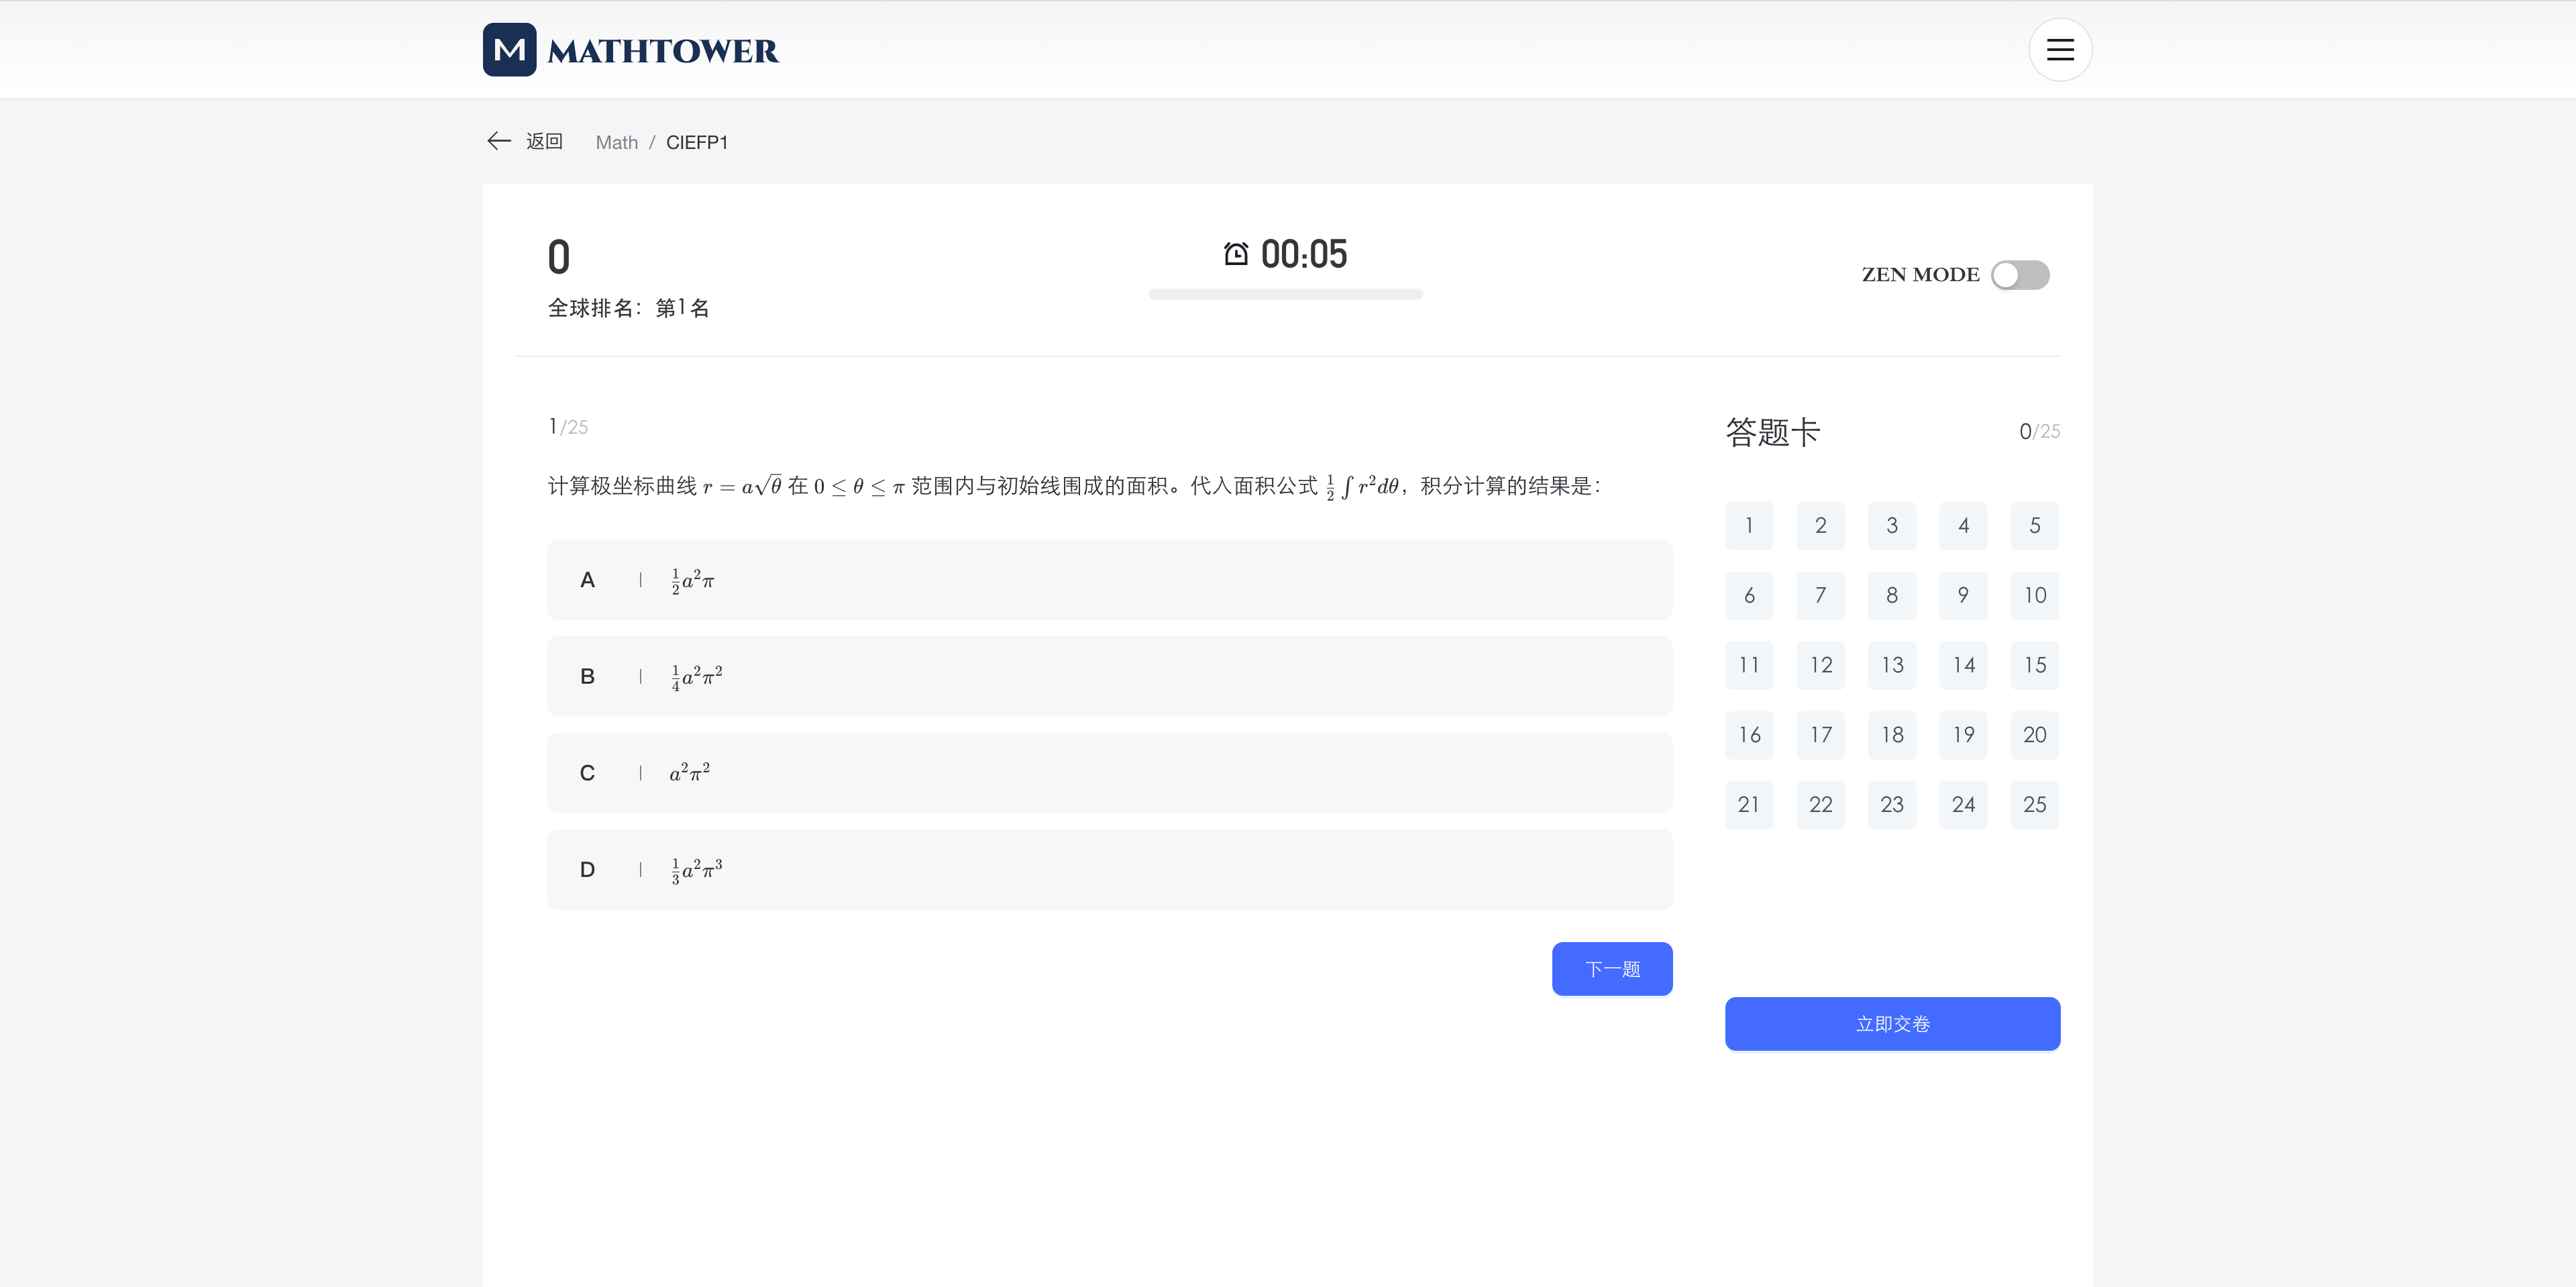This screenshot has height=1287, width=2576.
Task: Click the 0/25 answered counter
Action: [x=2039, y=431]
